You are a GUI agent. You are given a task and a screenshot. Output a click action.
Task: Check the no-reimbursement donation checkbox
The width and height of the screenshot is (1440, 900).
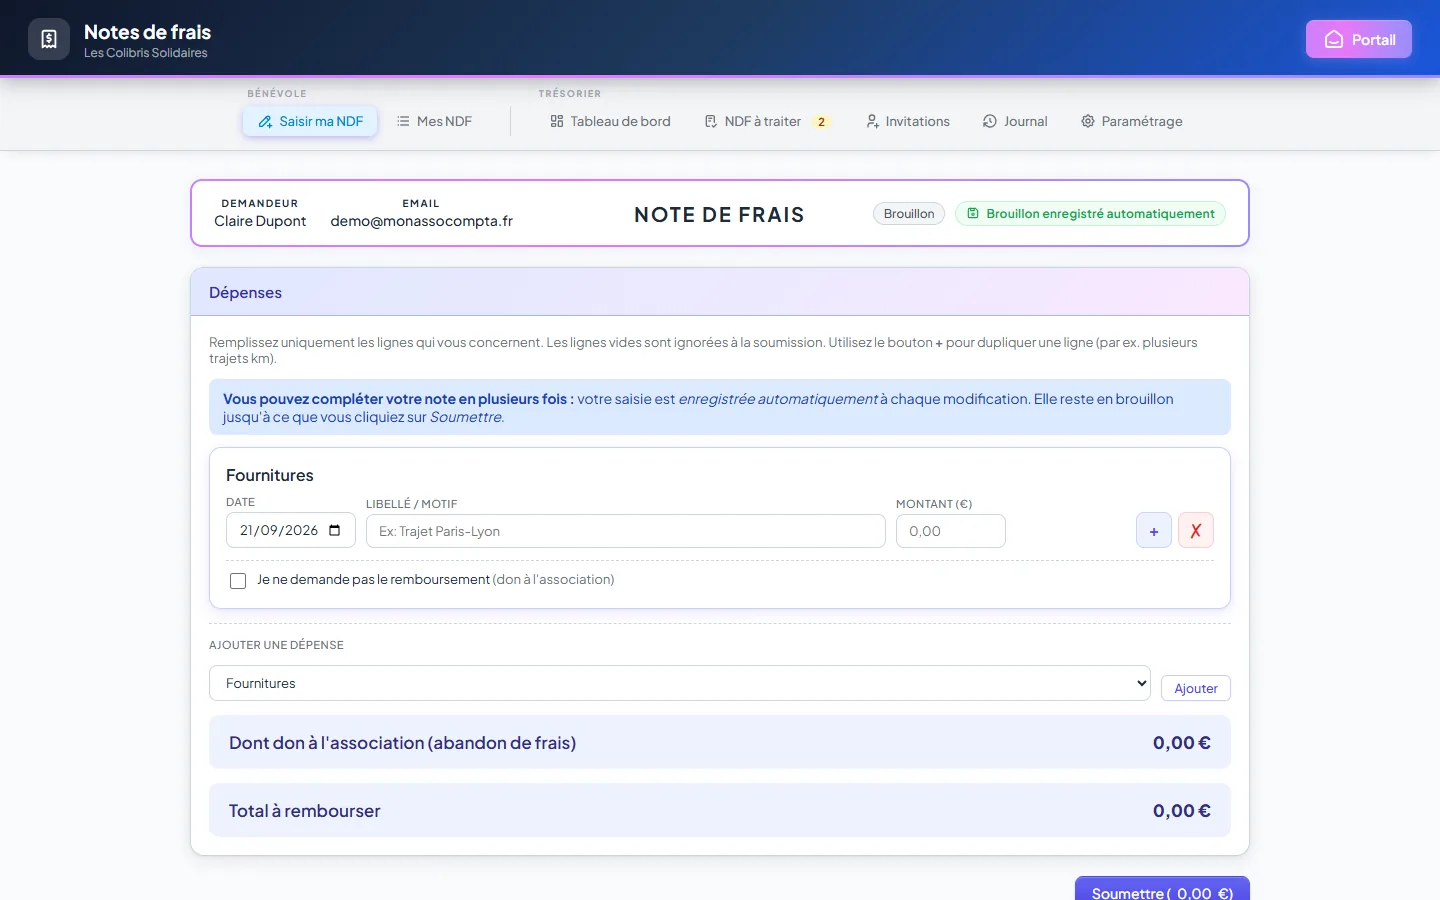(238, 581)
